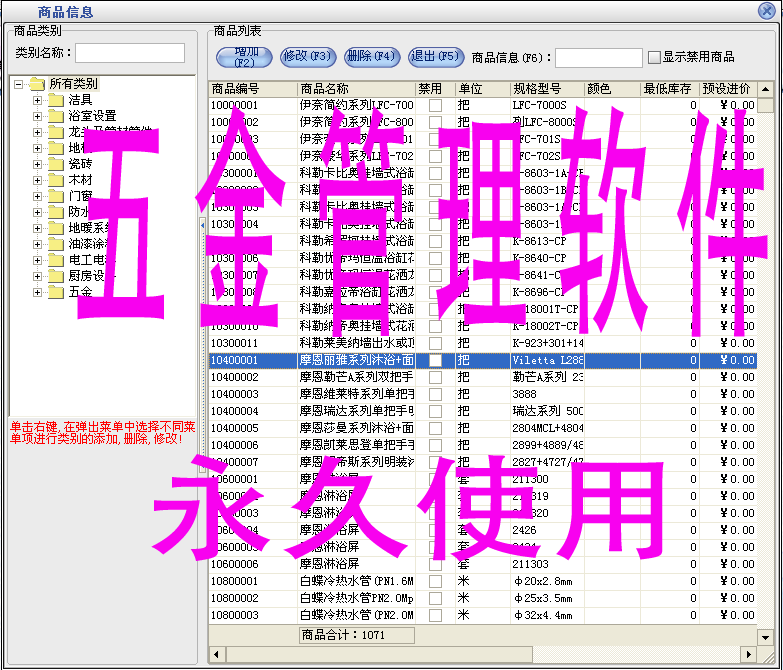Select the 防水 folder icon

click(x=56, y=212)
